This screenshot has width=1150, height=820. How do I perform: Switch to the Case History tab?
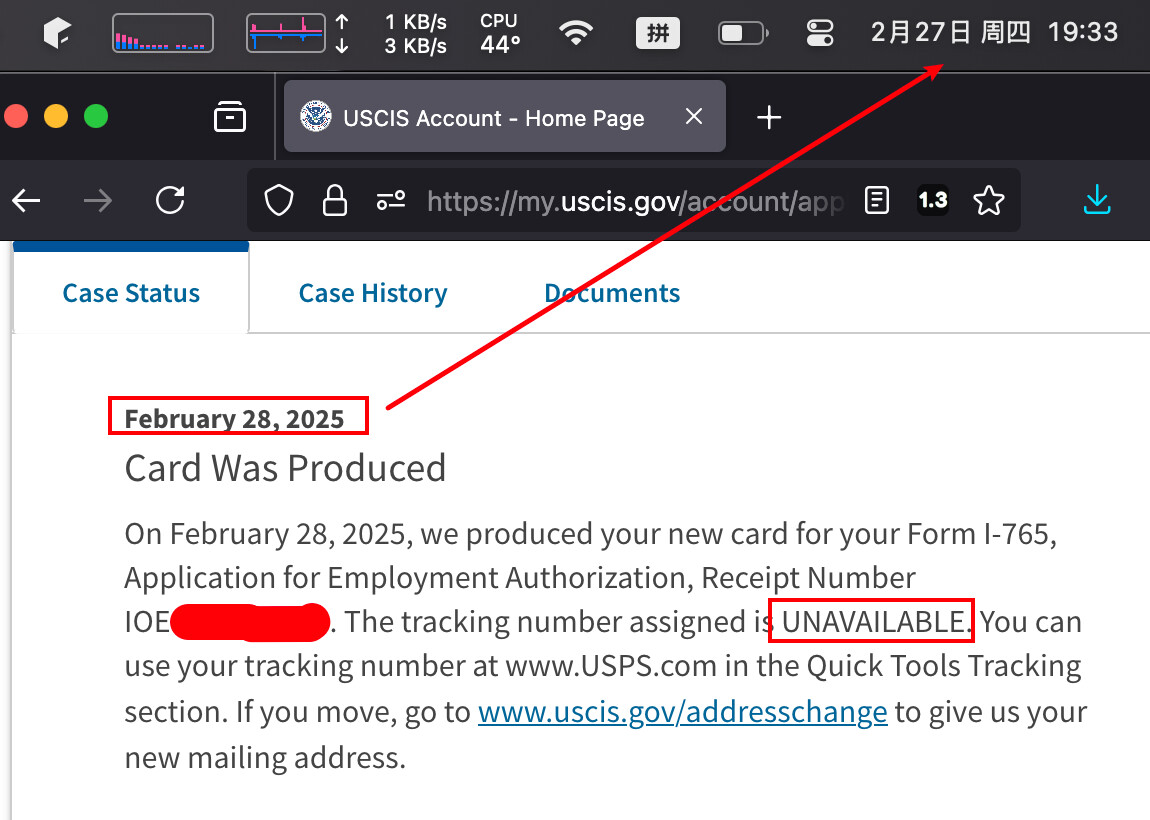pos(372,293)
